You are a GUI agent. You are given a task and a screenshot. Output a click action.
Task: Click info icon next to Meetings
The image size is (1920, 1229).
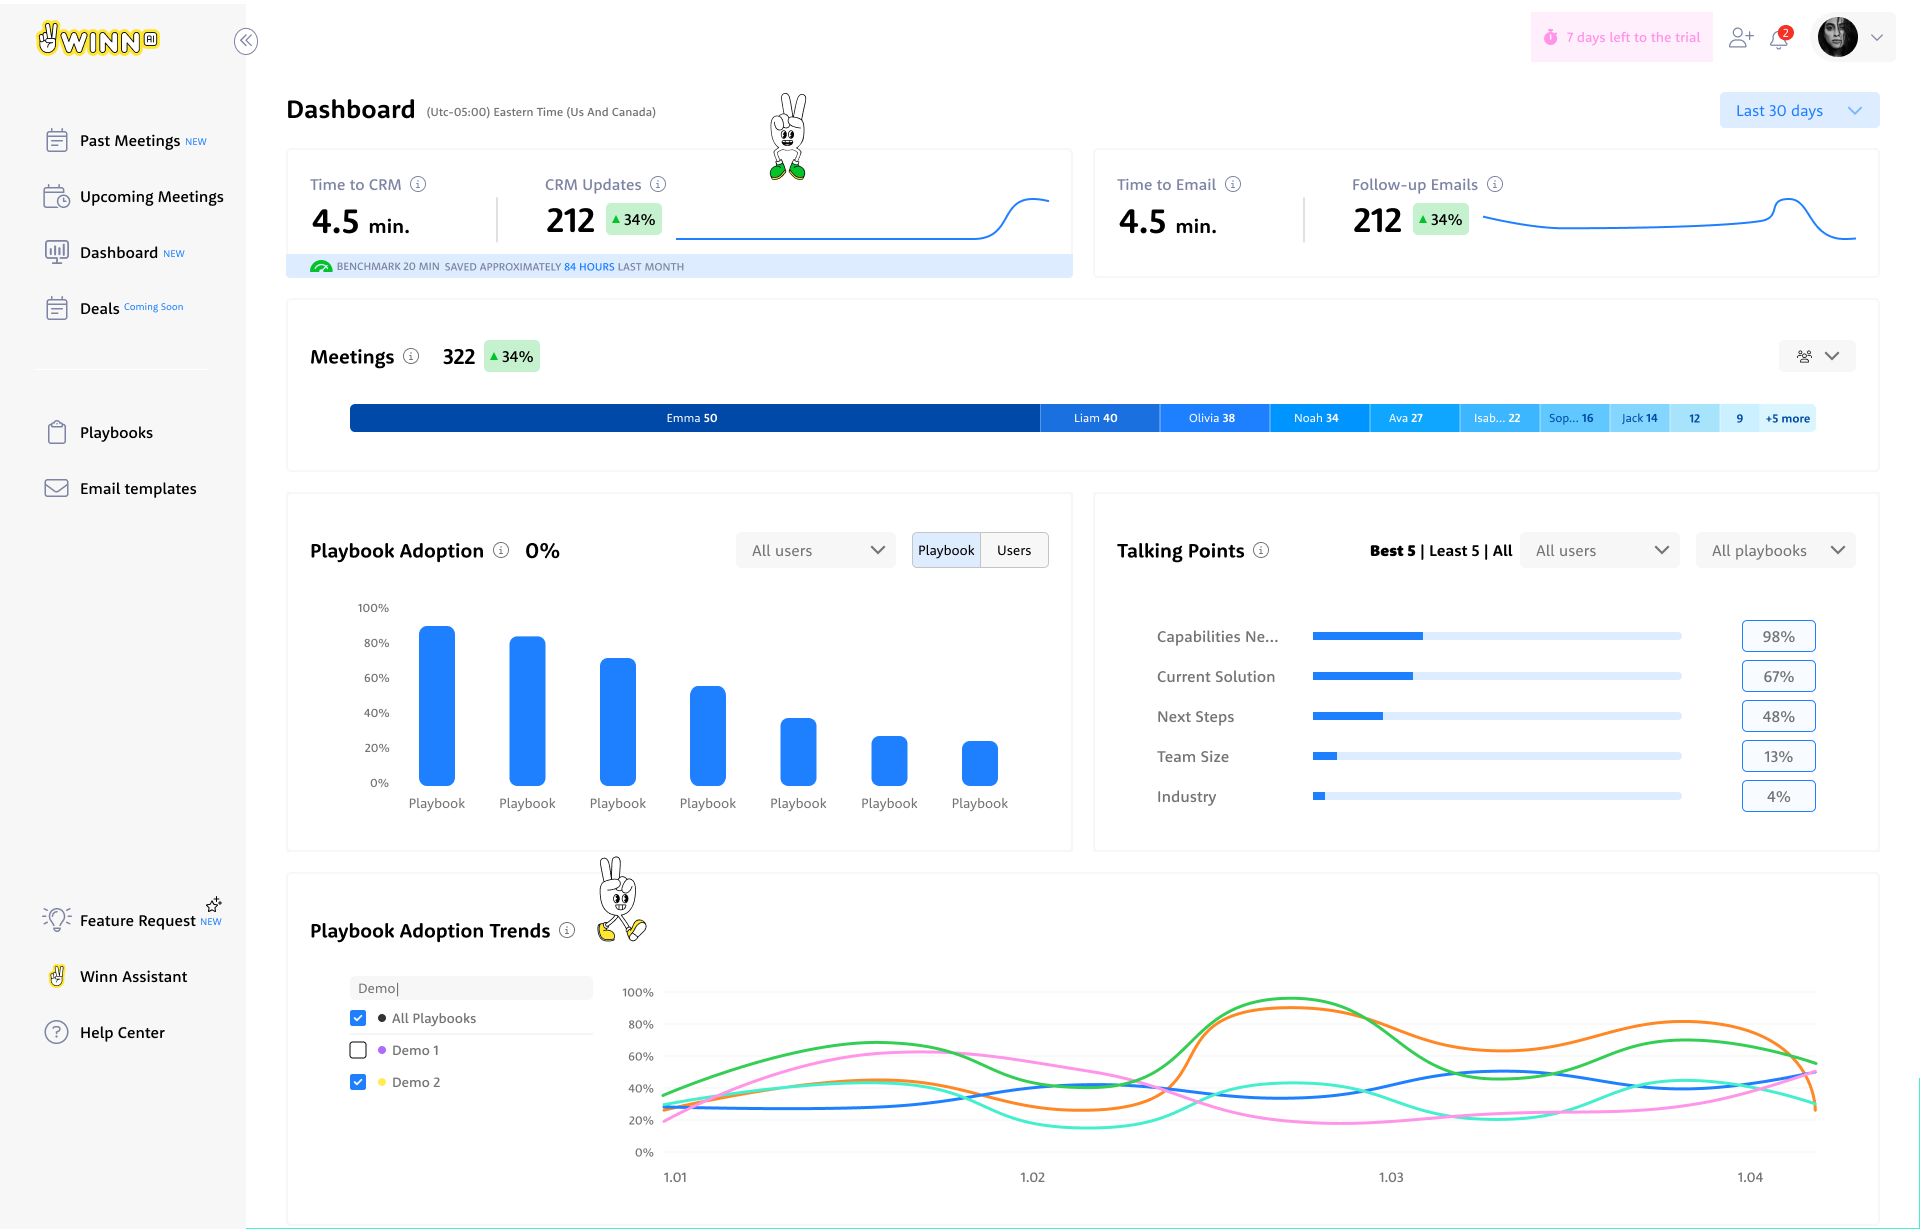tap(411, 356)
